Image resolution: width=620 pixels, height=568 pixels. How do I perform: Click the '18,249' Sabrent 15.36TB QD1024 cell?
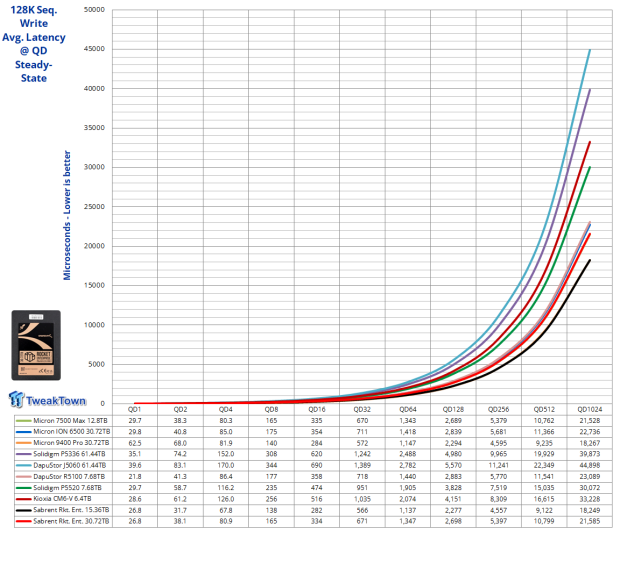tap(590, 510)
